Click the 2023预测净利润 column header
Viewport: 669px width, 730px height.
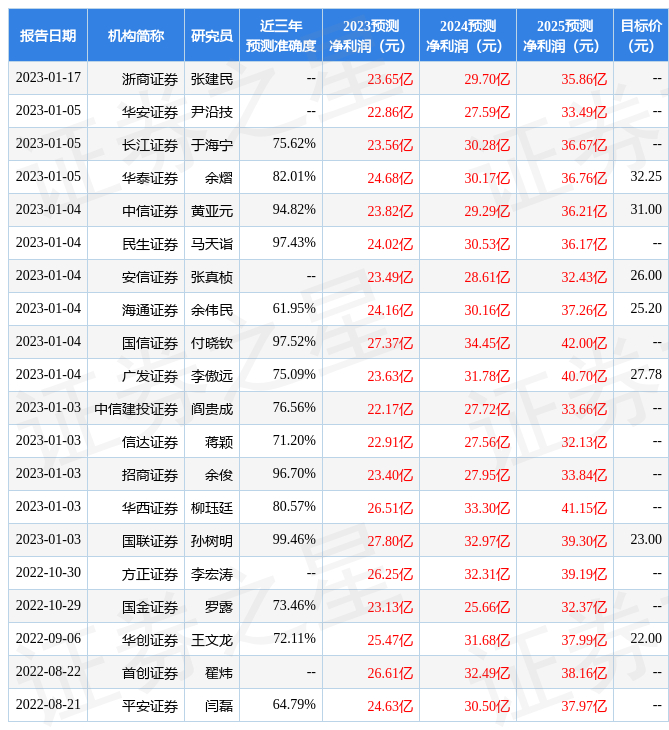pos(371,35)
